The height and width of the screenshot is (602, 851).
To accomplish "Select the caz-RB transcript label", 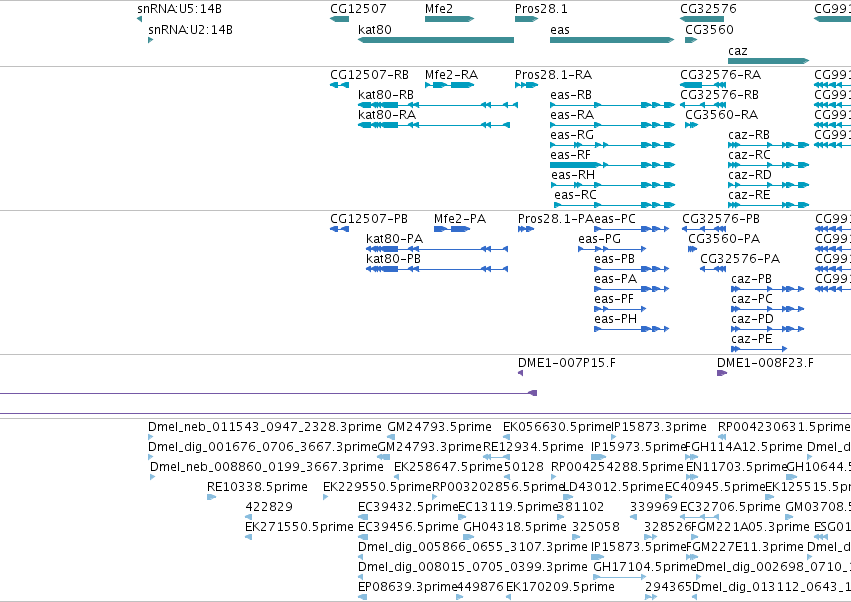I will tap(748, 135).
